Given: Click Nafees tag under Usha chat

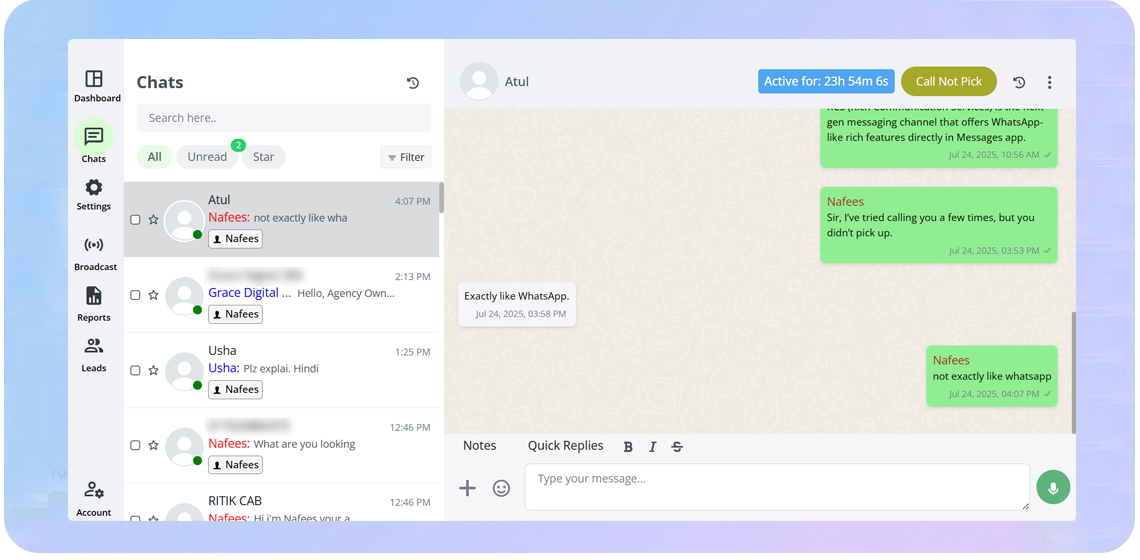Looking at the screenshot, I should pos(236,390).
